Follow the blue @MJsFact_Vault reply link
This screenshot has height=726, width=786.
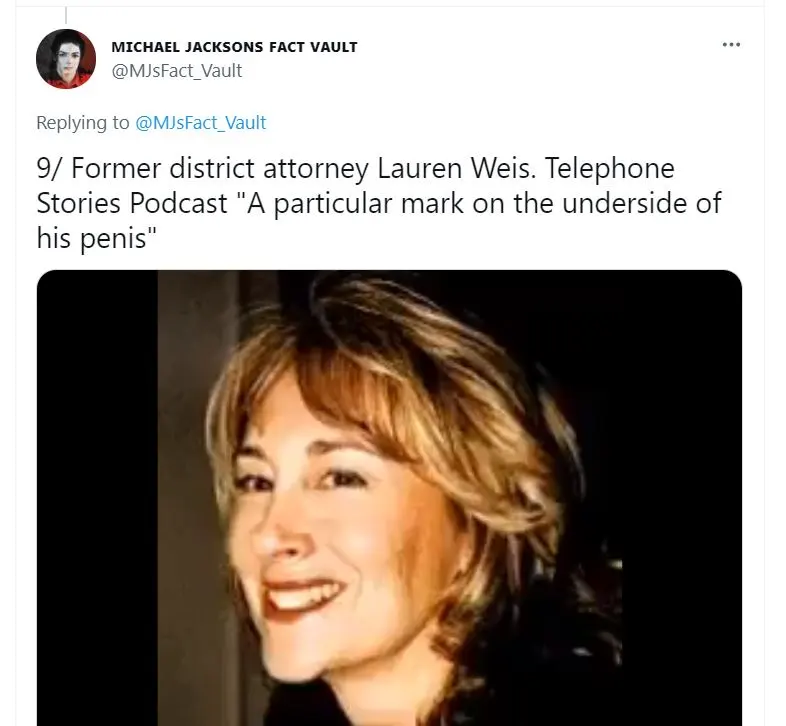pyautogui.click(x=201, y=123)
